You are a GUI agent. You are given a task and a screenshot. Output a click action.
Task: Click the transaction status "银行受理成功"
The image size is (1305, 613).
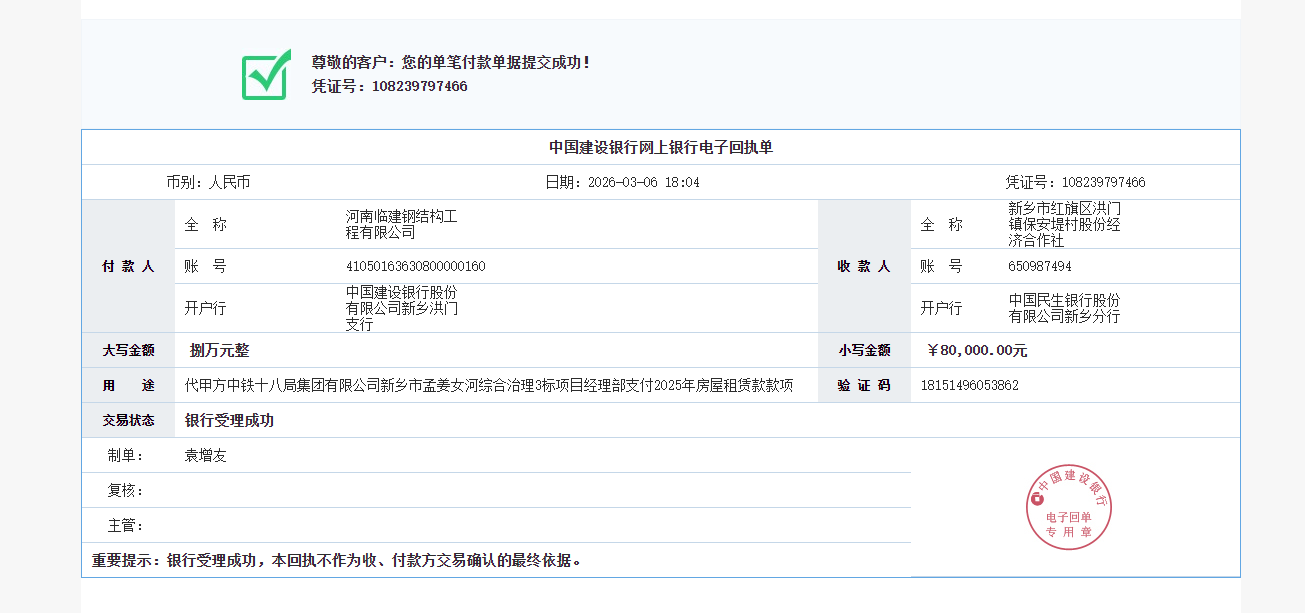[229, 421]
